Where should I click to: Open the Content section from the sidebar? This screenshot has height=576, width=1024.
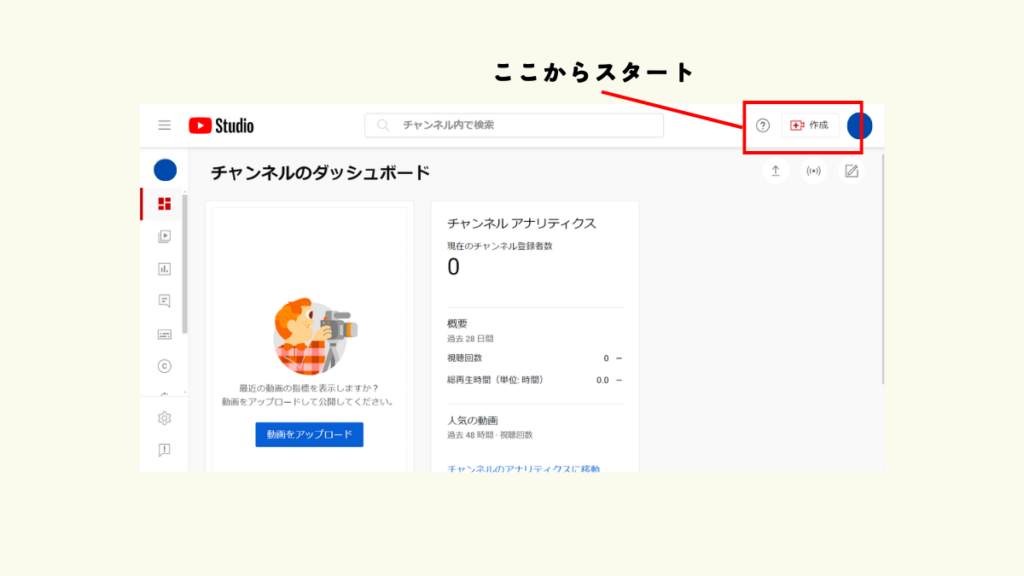click(165, 237)
